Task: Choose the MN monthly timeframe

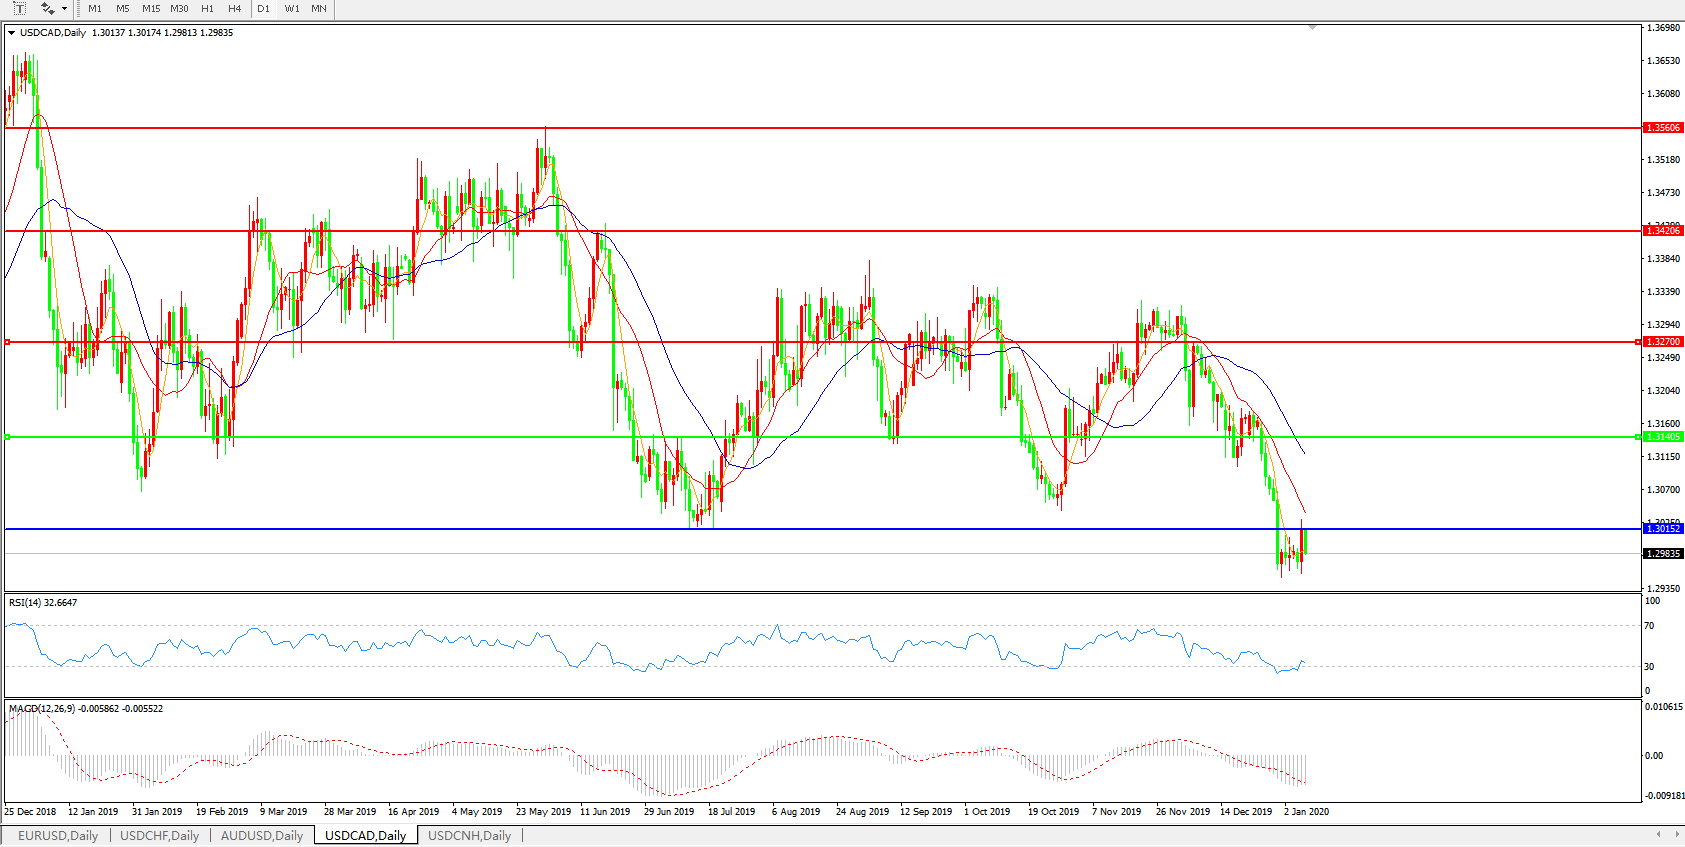Action: coord(318,9)
